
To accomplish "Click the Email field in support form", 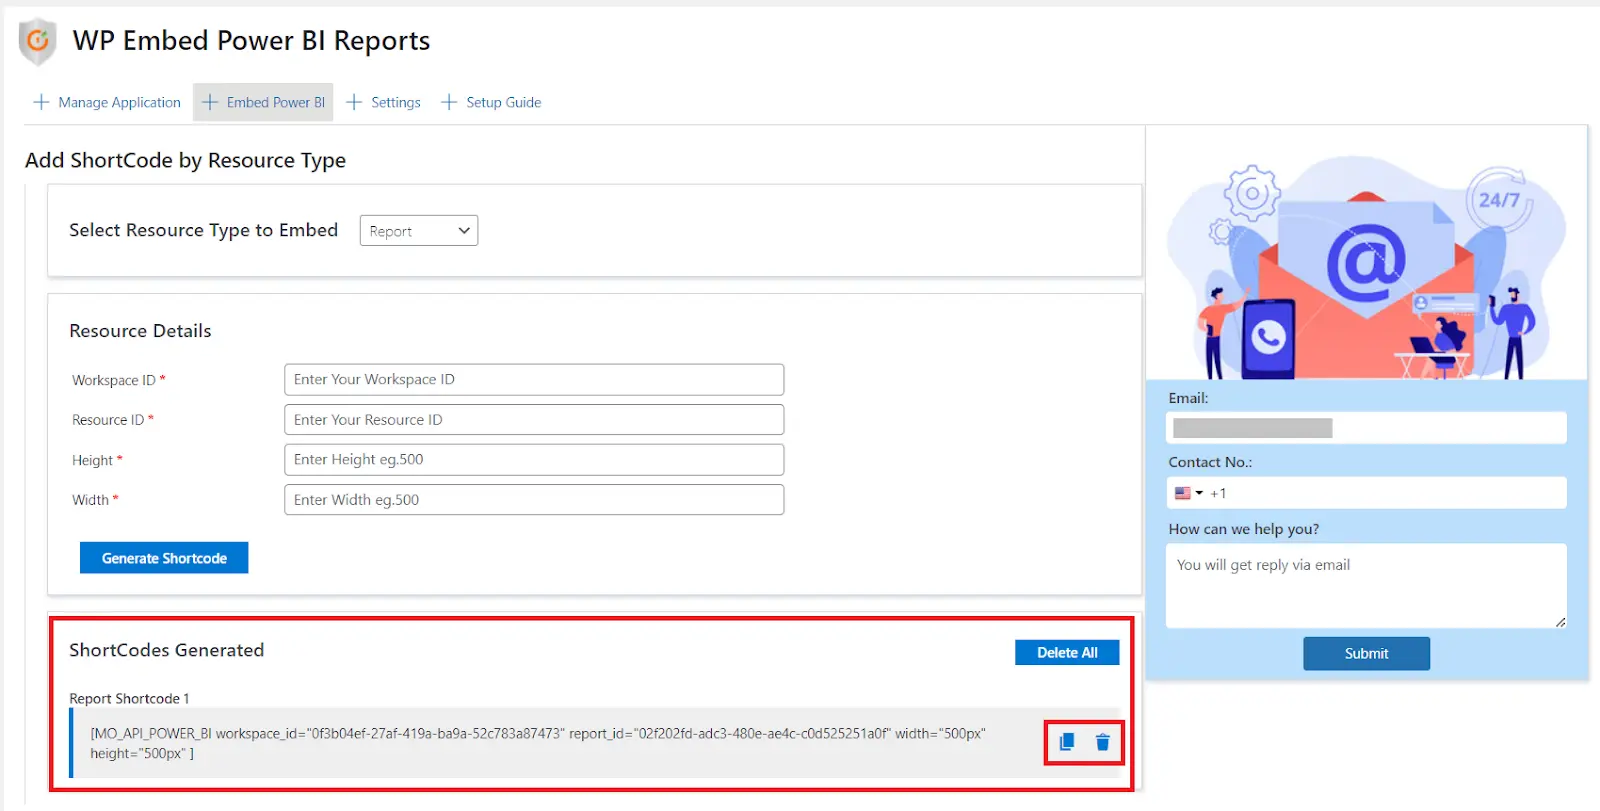I will pyautogui.click(x=1366, y=428).
